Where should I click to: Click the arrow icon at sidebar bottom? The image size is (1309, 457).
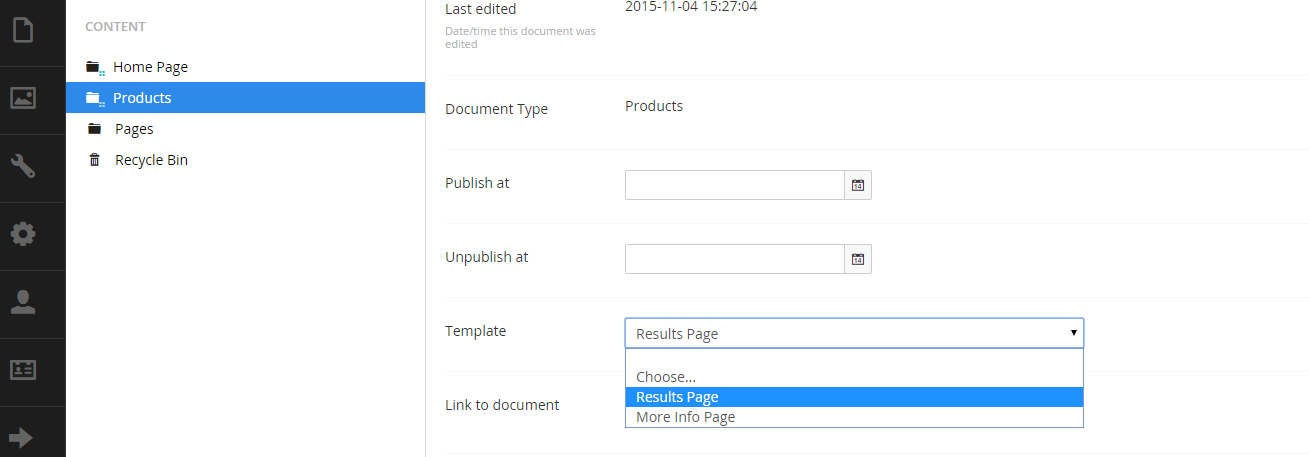click(x=22, y=437)
